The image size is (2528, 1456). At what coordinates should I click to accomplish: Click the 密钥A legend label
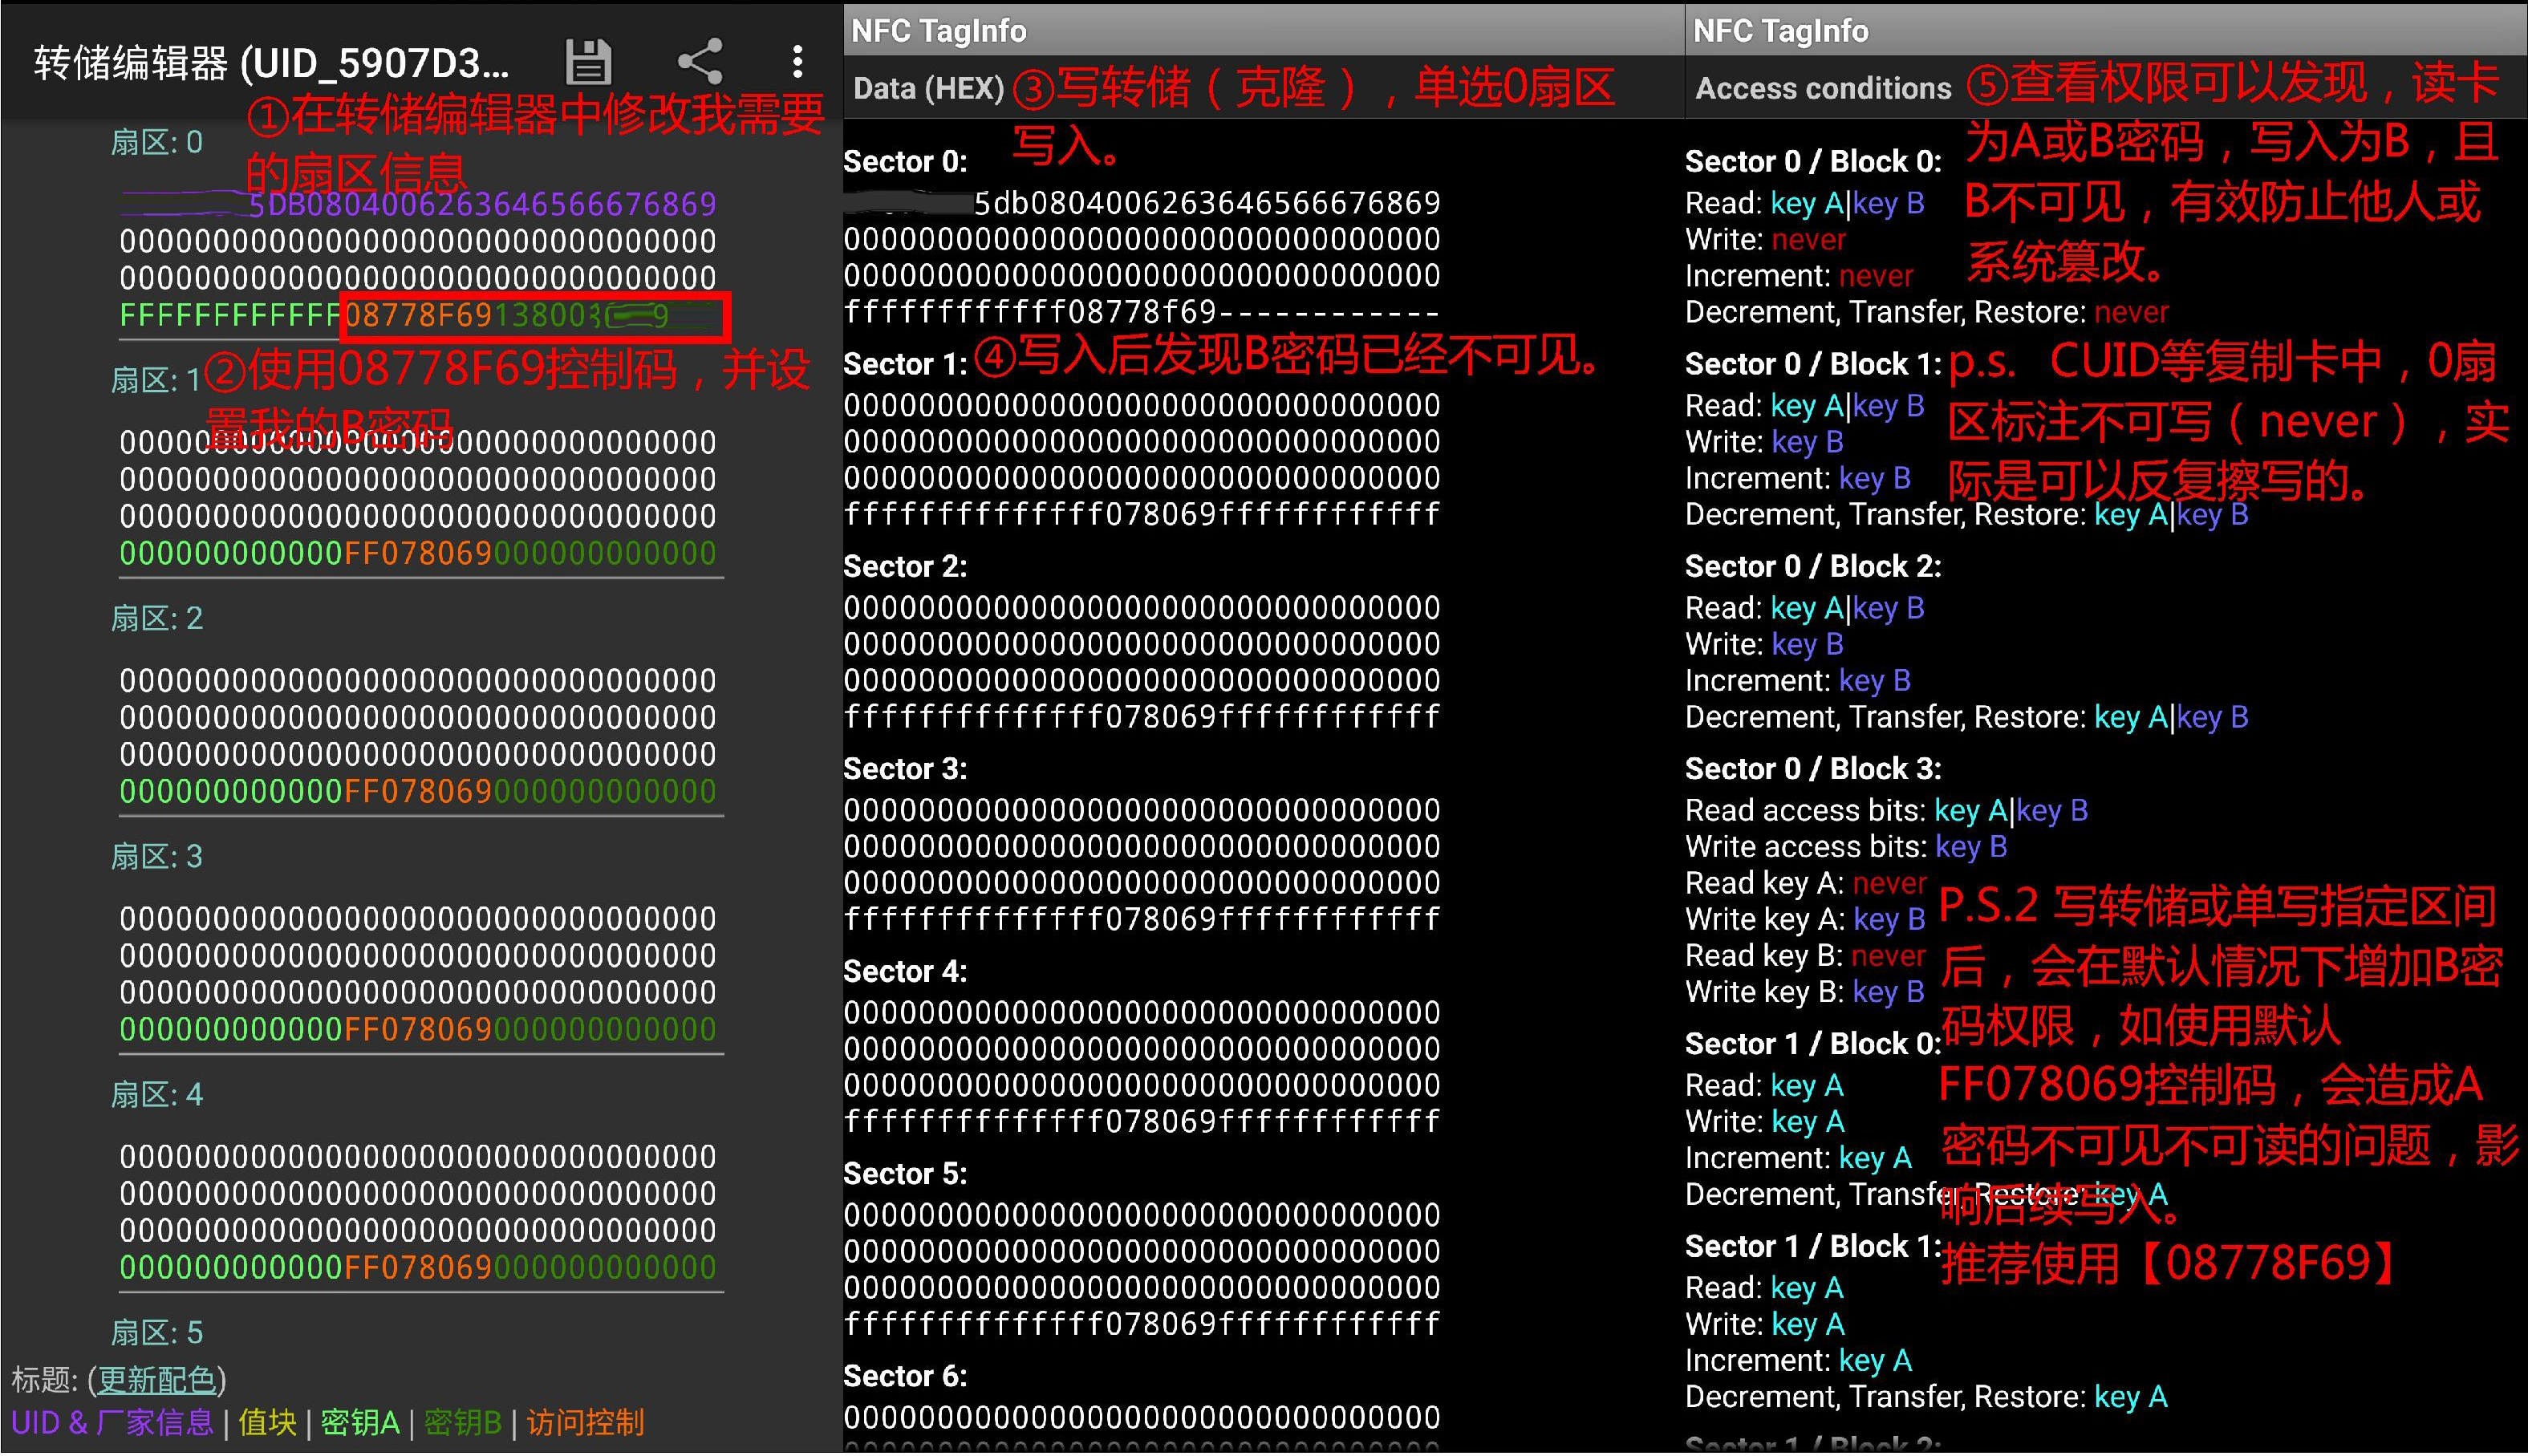click(360, 1423)
